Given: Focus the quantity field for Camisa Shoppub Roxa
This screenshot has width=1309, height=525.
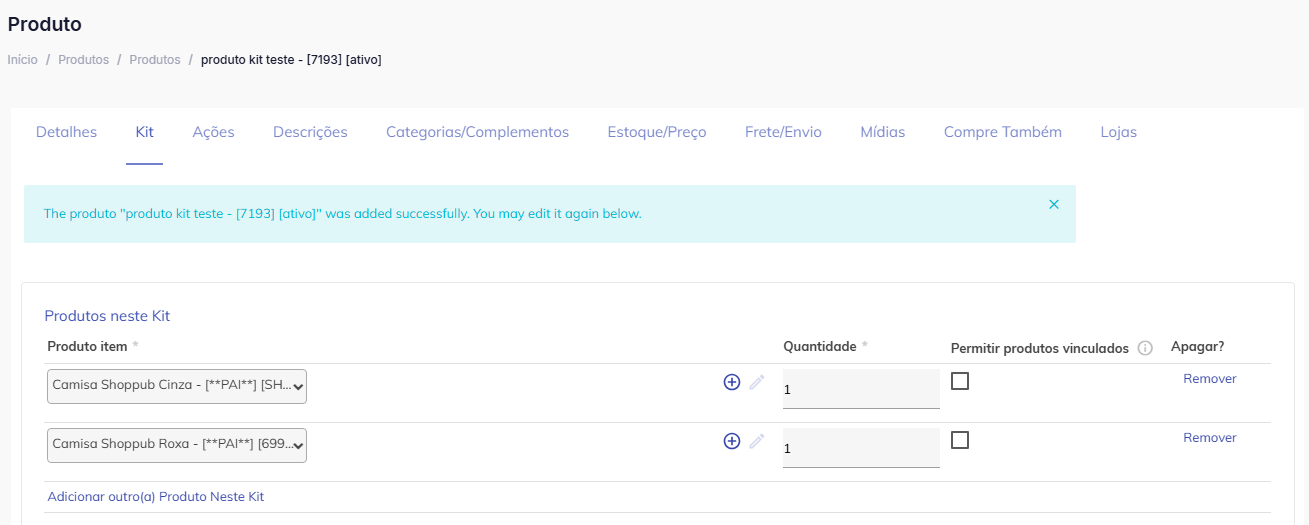Looking at the screenshot, I should tap(860, 448).
